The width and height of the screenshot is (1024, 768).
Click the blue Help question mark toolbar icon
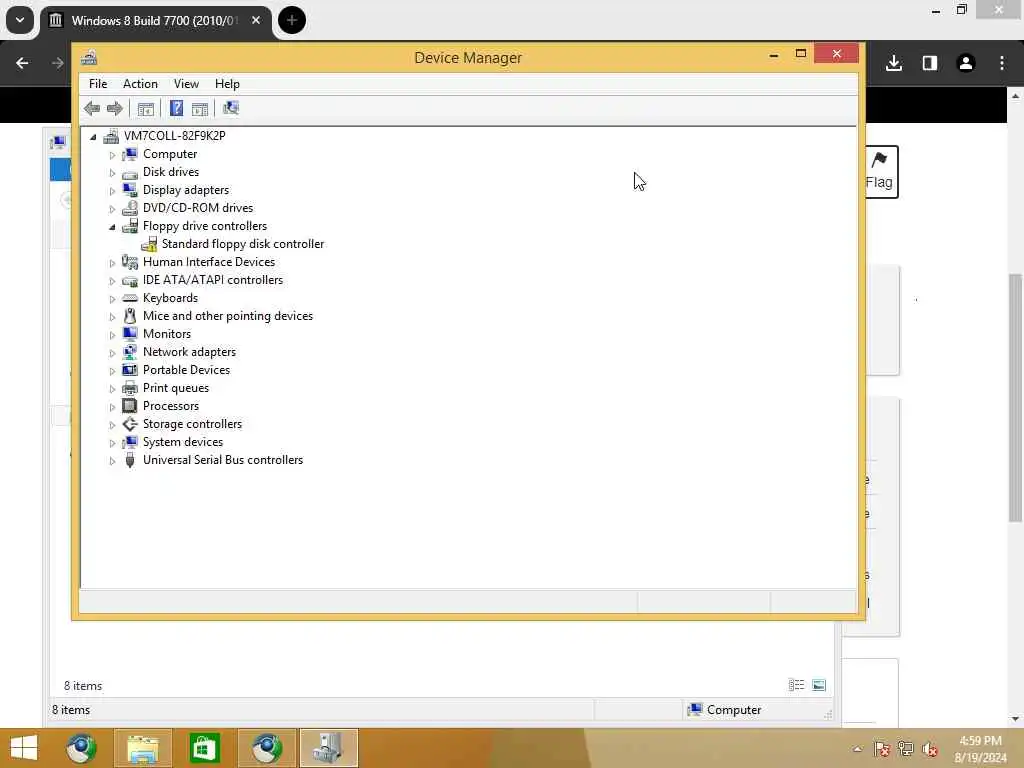pyautogui.click(x=176, y=108)
